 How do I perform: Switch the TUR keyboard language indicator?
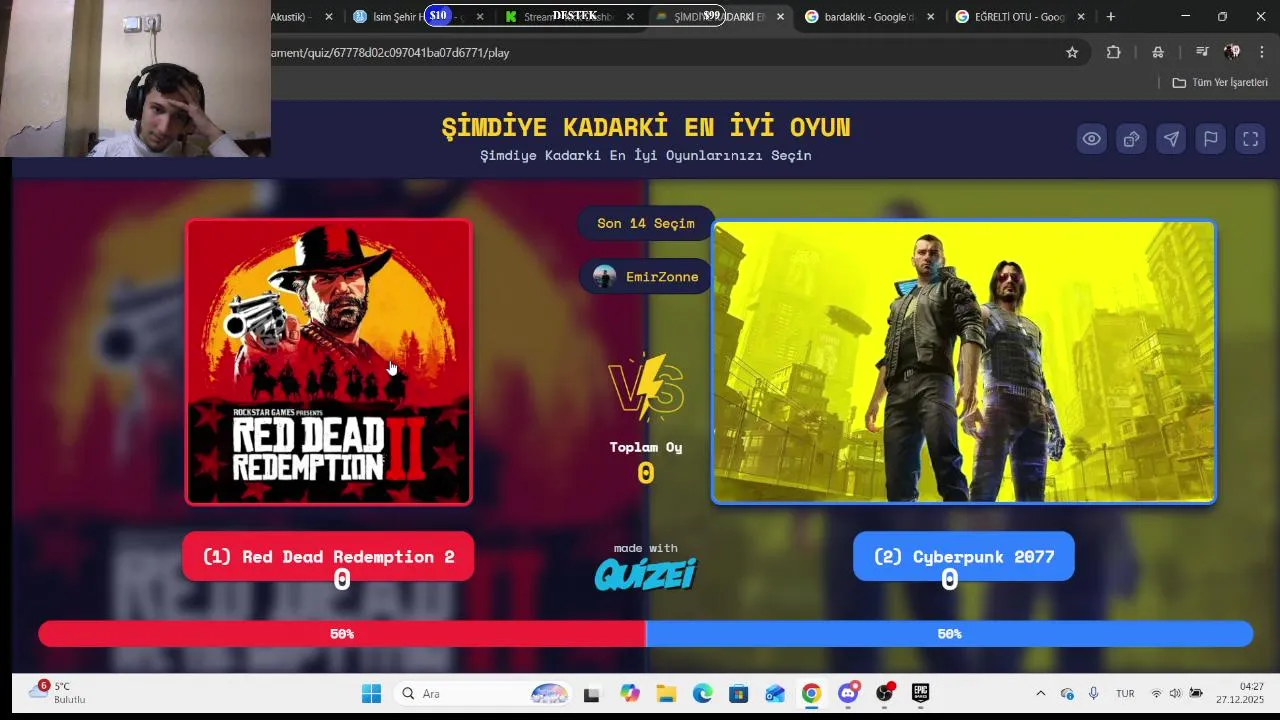1125,693
